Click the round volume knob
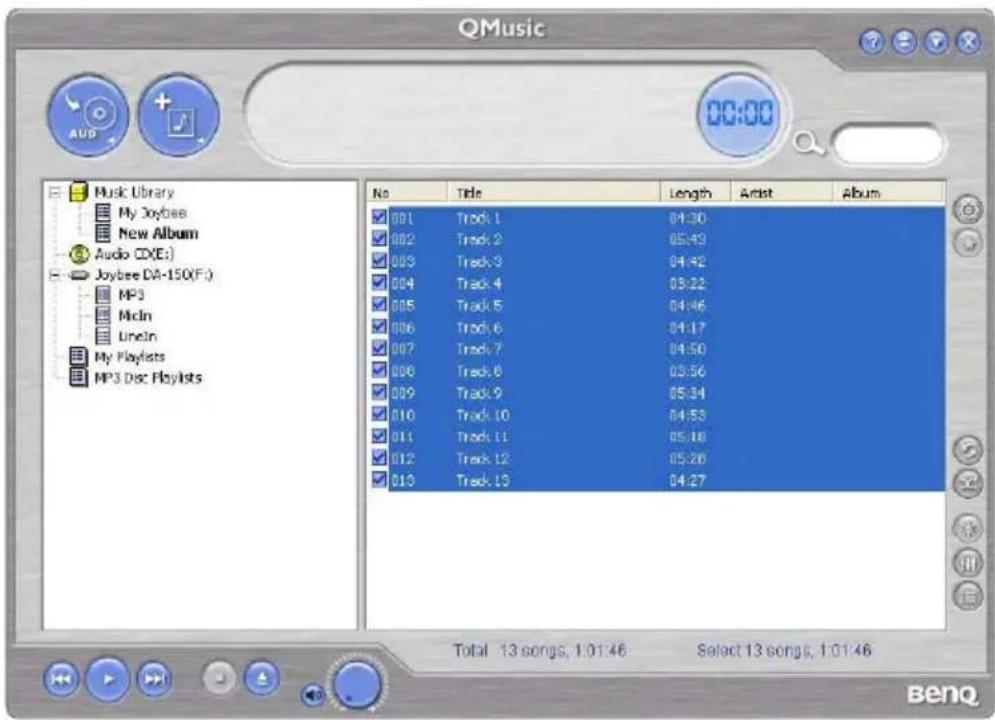This screenshot has width=995, height=720. (x=357, y=684)
